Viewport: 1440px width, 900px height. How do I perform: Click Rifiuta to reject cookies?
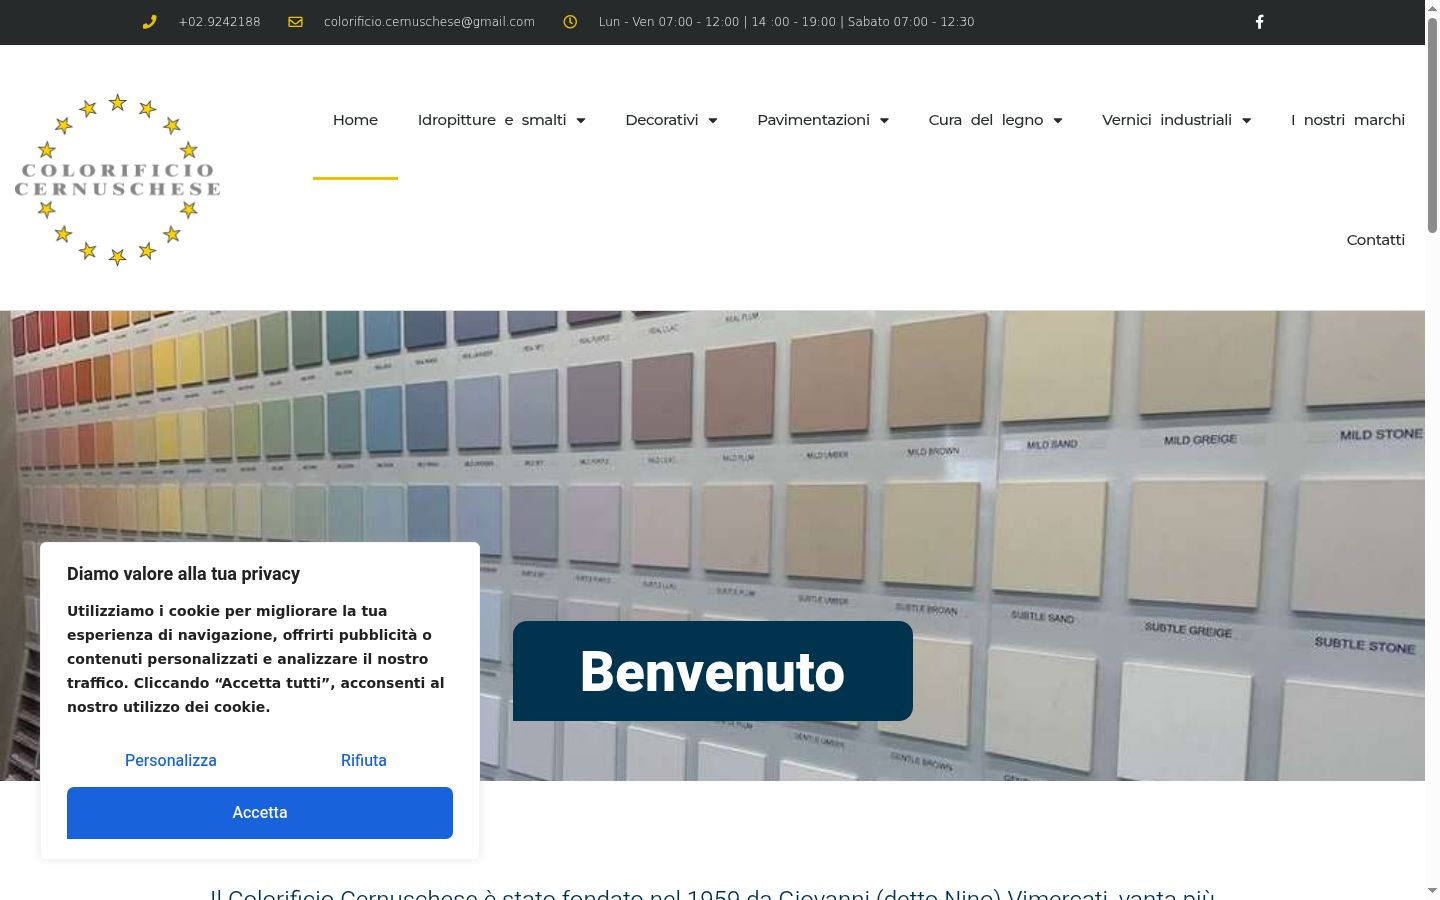364,761
